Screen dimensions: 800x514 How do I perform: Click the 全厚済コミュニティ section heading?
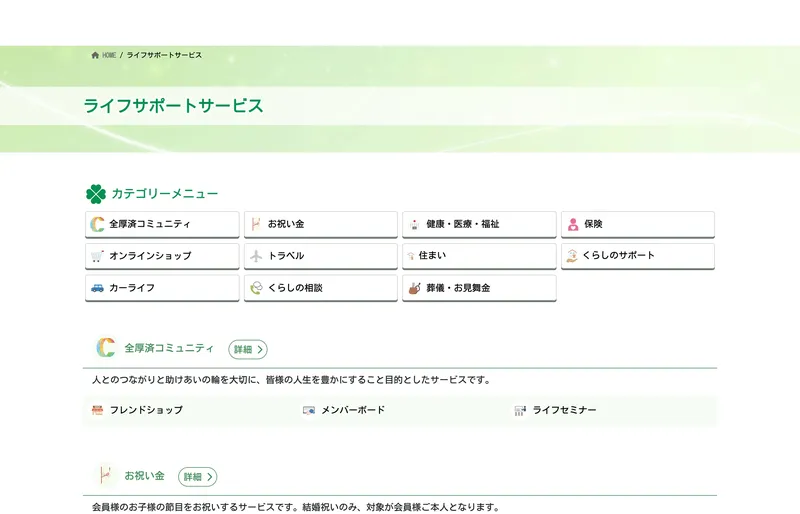(x=169, y=348)
